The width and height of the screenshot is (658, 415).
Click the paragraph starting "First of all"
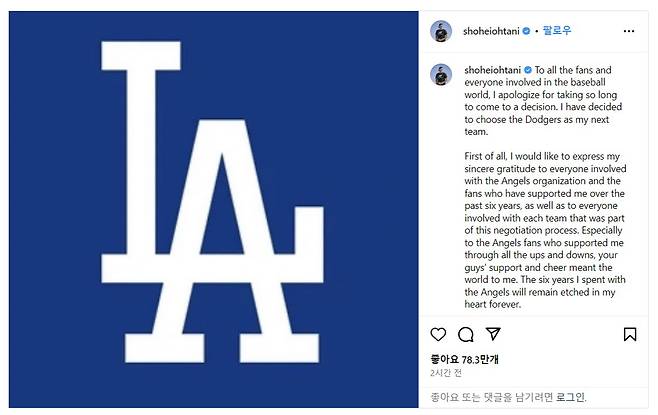(540, 230)
